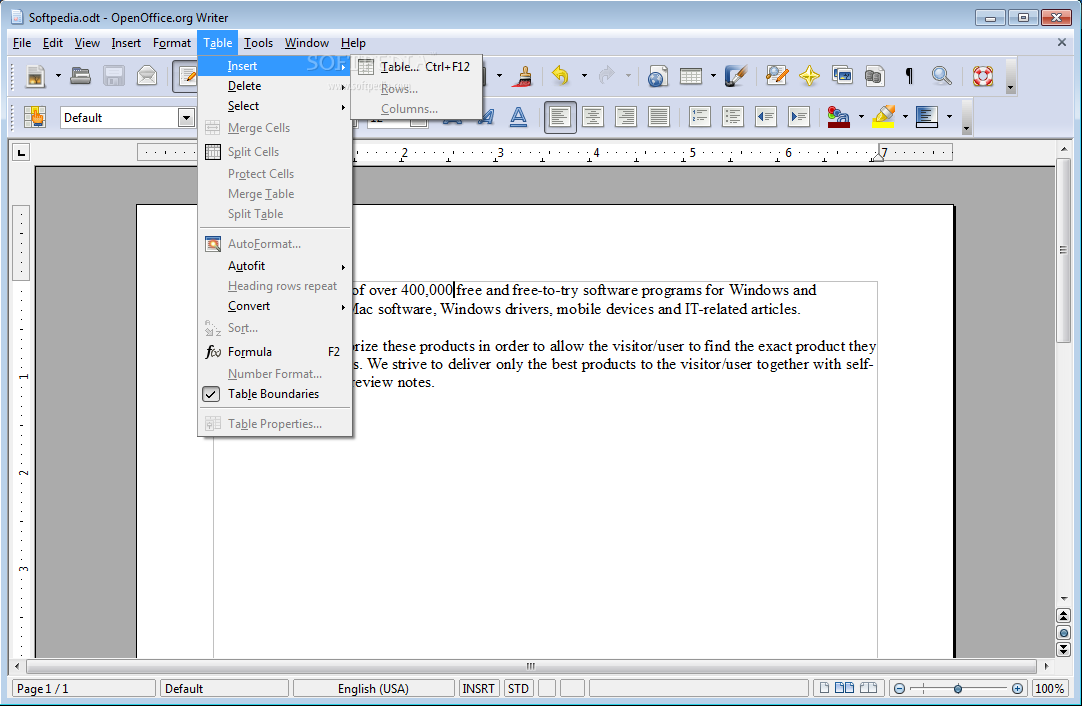Click the Highlighting marker icon

tap(883, 117)
